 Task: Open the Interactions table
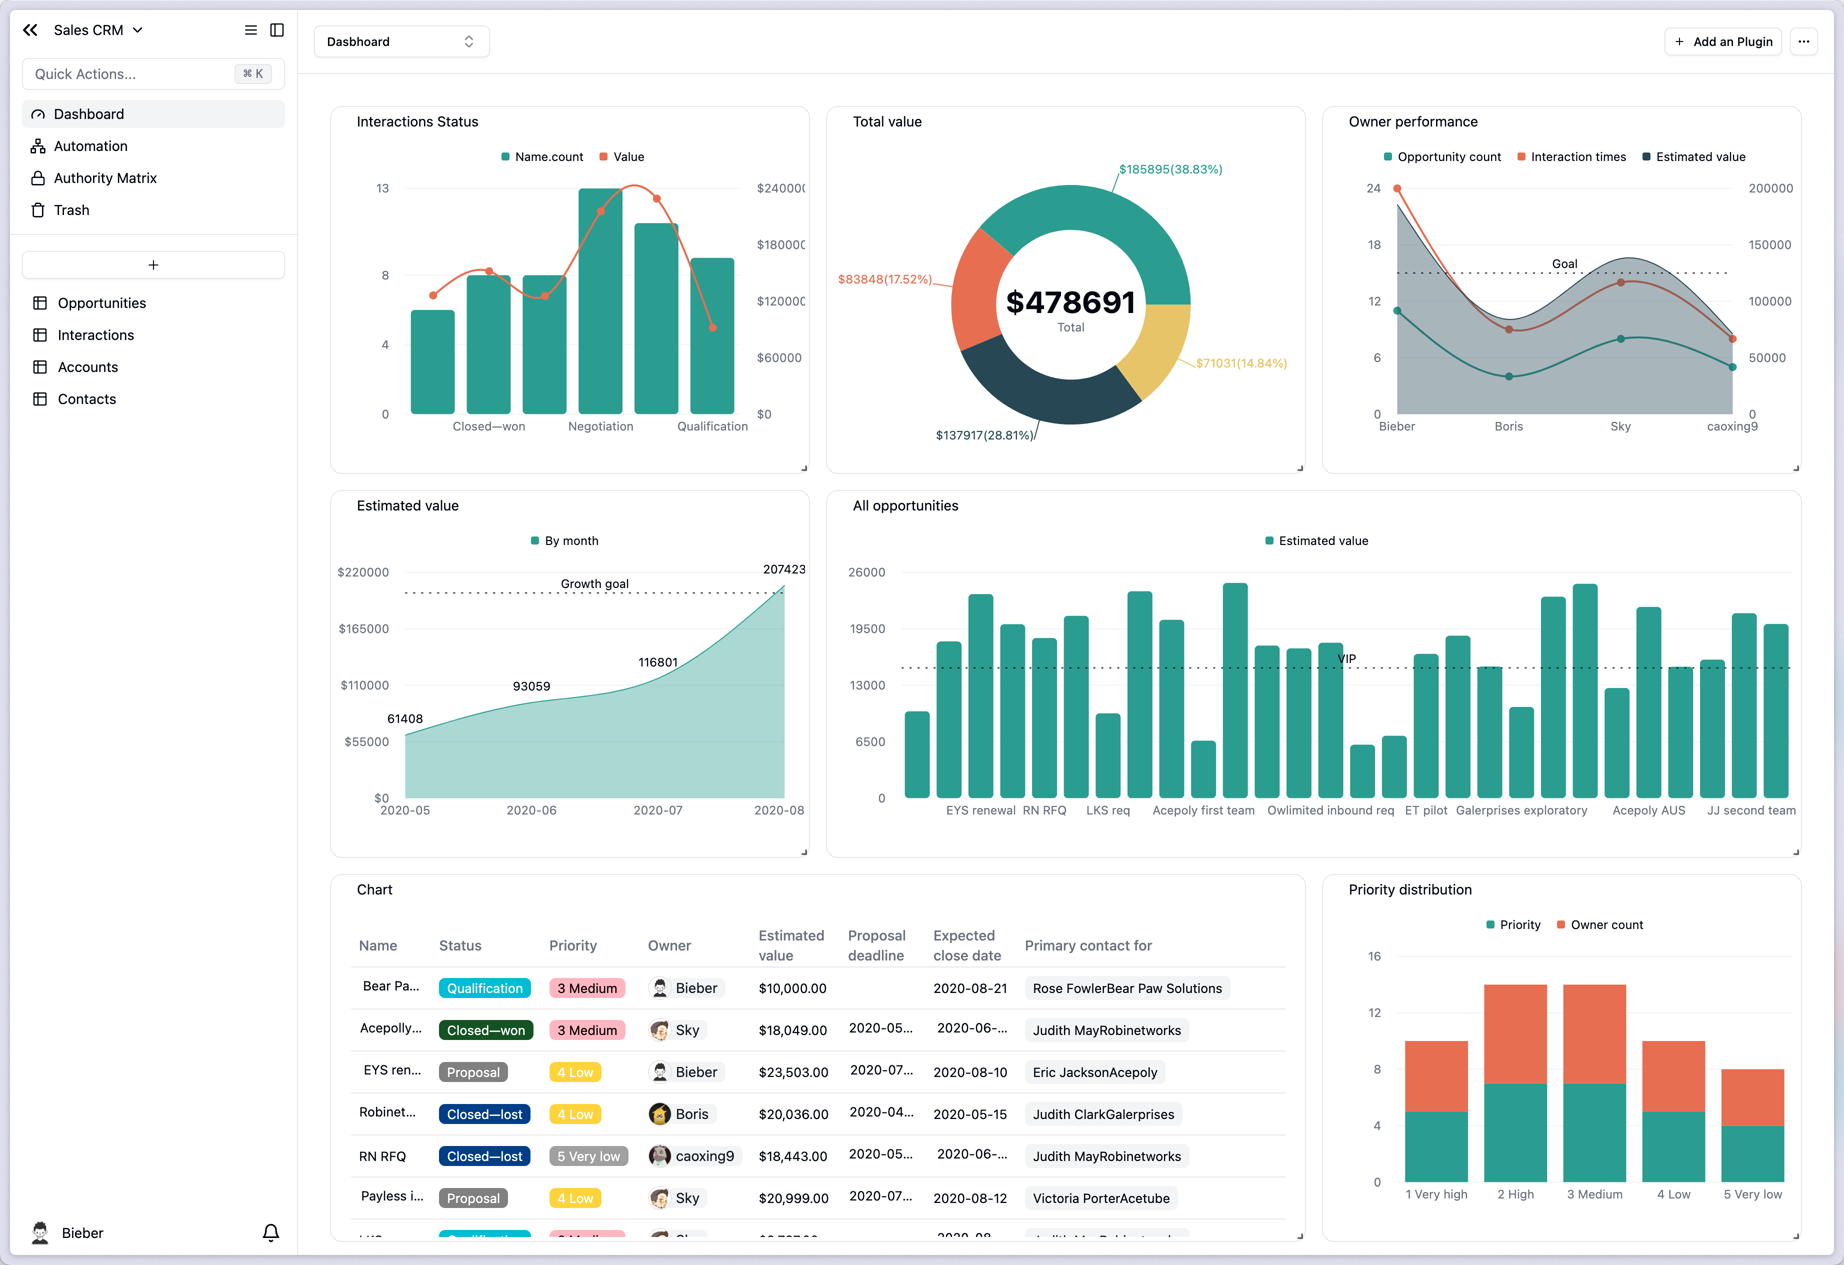coord(95,334)
